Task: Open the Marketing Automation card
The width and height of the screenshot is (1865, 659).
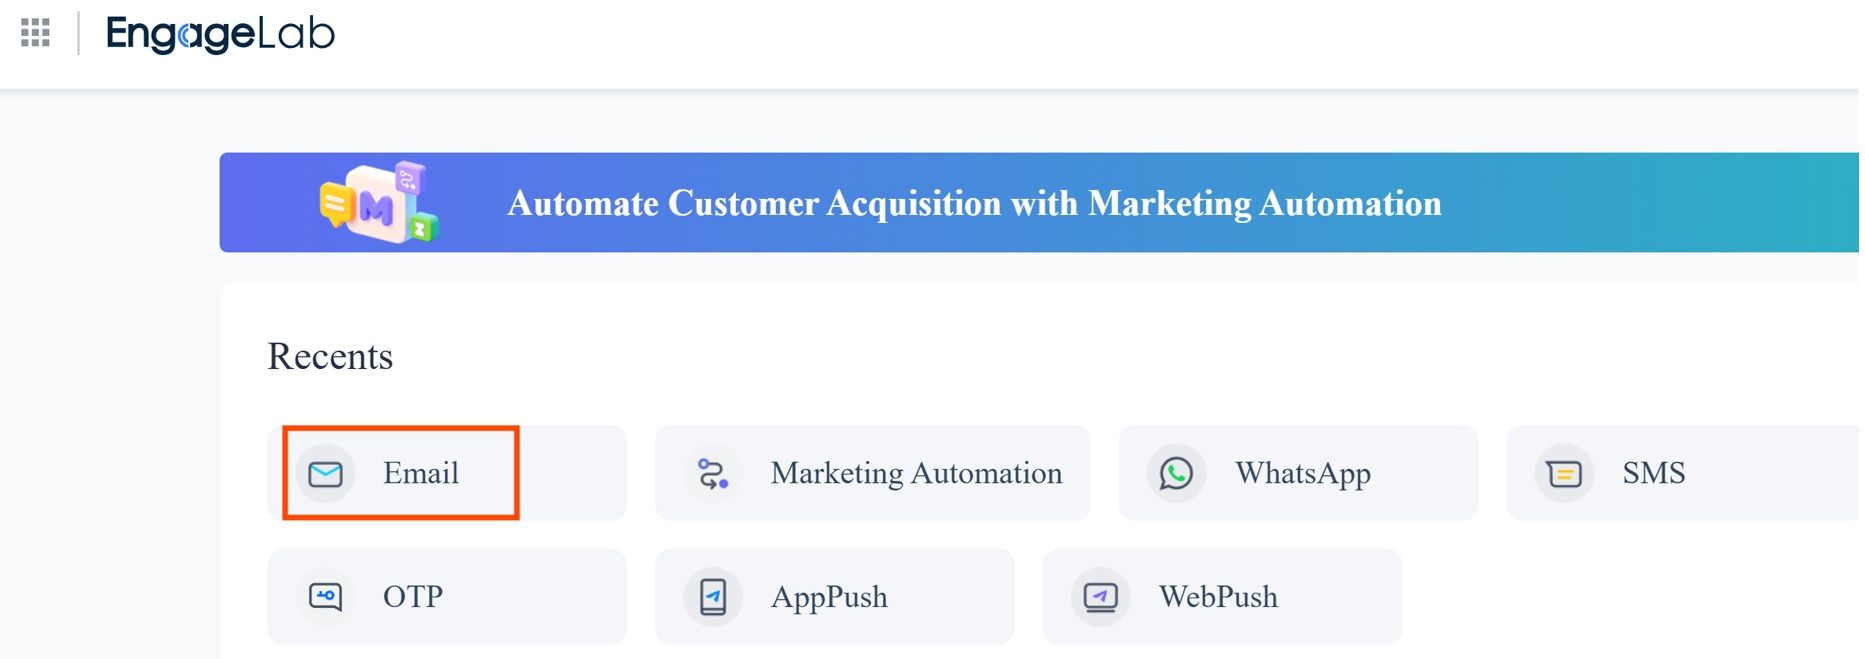Action: (872, 473)
